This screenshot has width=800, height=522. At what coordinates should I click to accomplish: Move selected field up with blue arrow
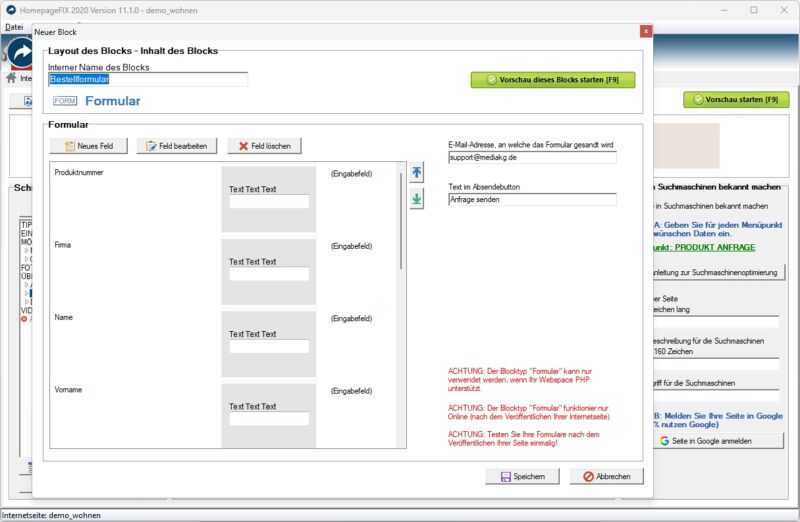[x=417, y=172]
